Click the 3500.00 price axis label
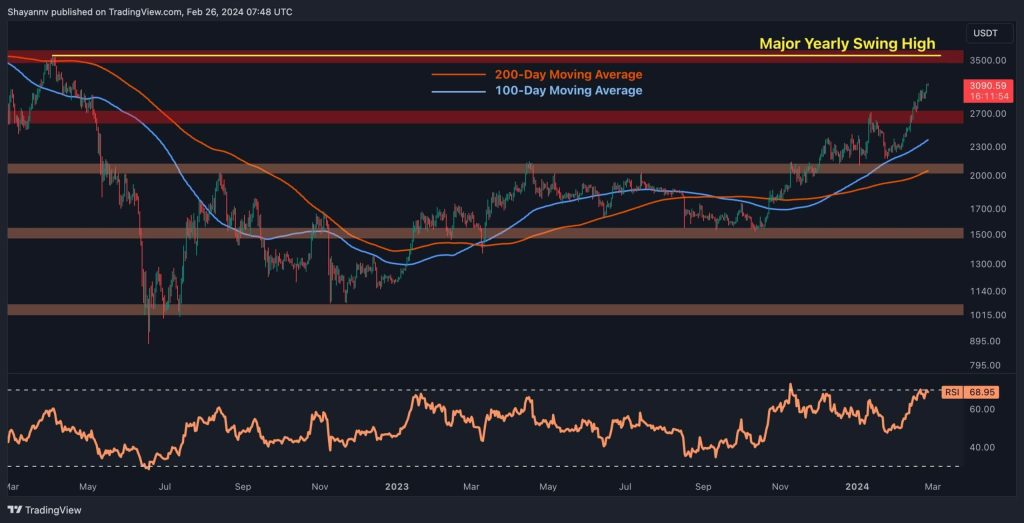 [x=984, y=61]
